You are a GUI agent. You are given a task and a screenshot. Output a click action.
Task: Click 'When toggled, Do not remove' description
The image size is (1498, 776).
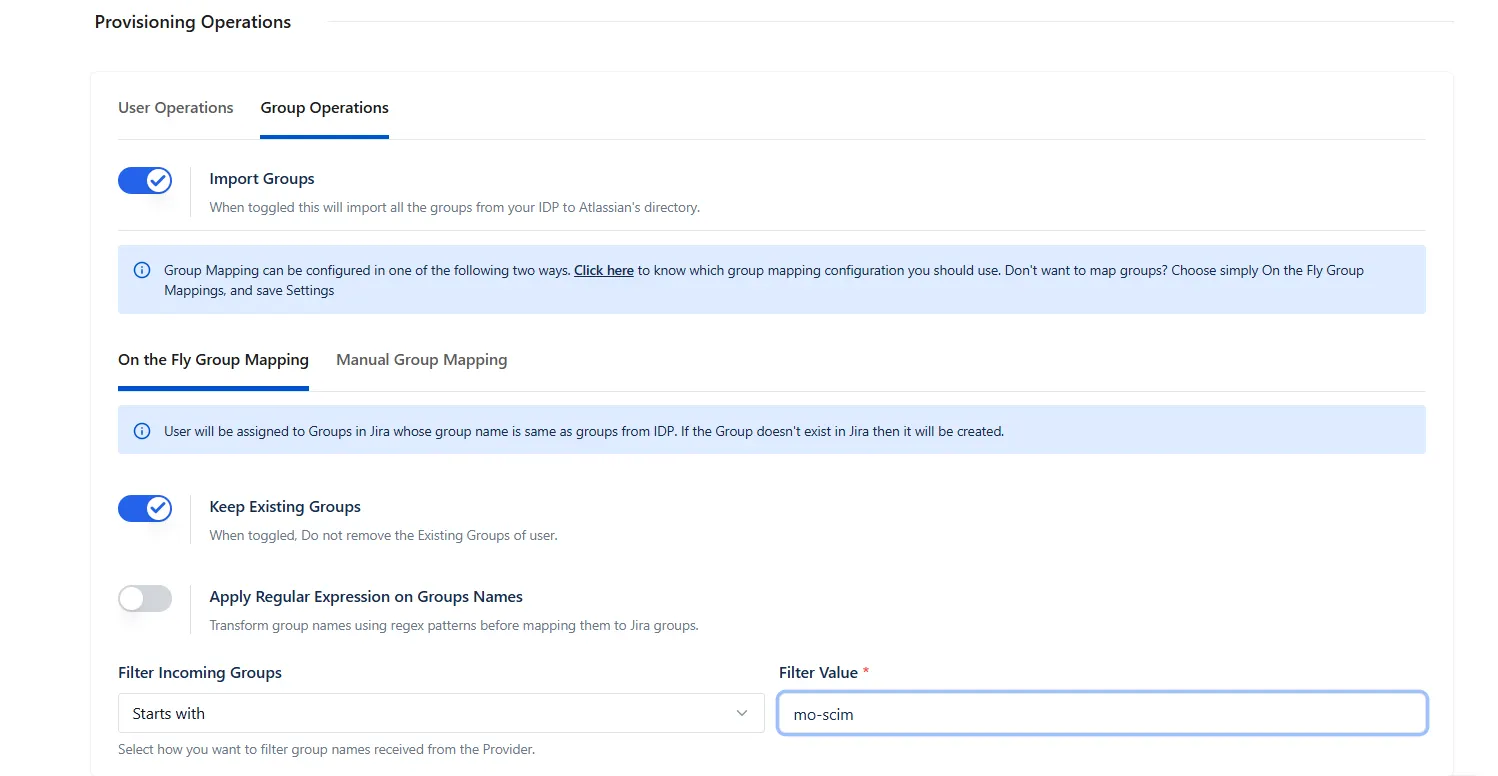383,536
